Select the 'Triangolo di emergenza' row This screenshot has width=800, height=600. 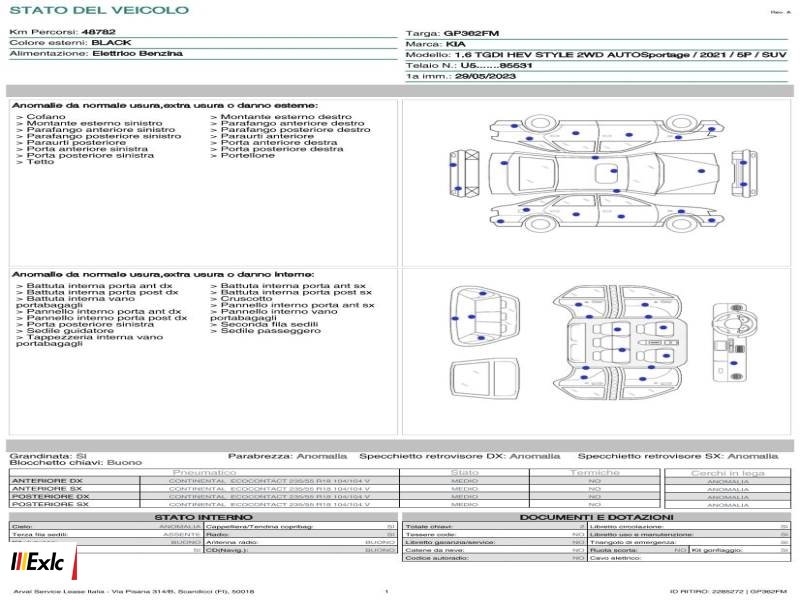click(x=689, y=542)
